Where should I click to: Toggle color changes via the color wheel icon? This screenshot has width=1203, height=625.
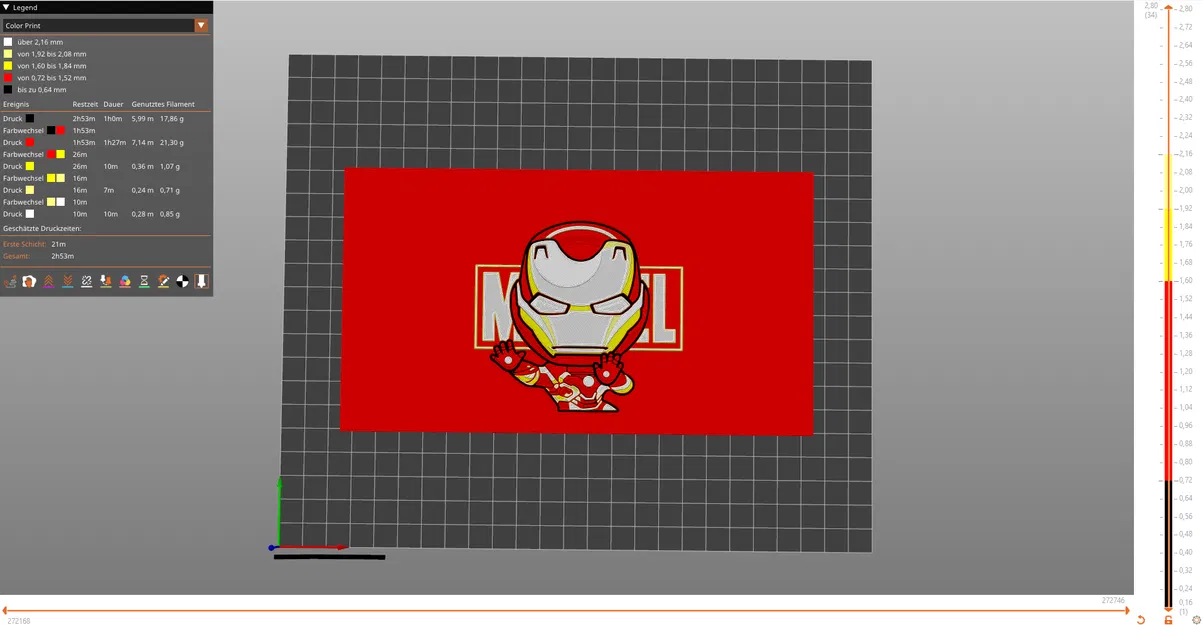(x=125, y=281)
